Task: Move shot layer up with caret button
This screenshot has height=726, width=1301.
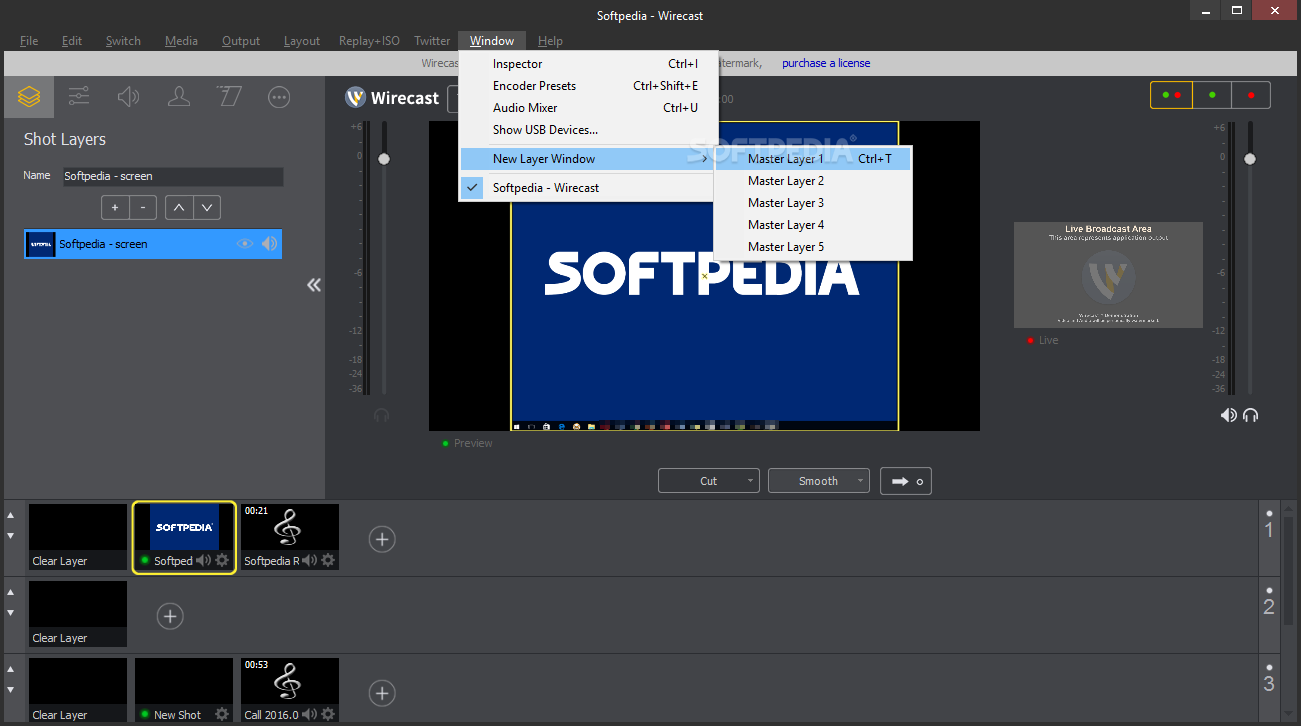Action: pyautogui.click(x=178, y=207)
